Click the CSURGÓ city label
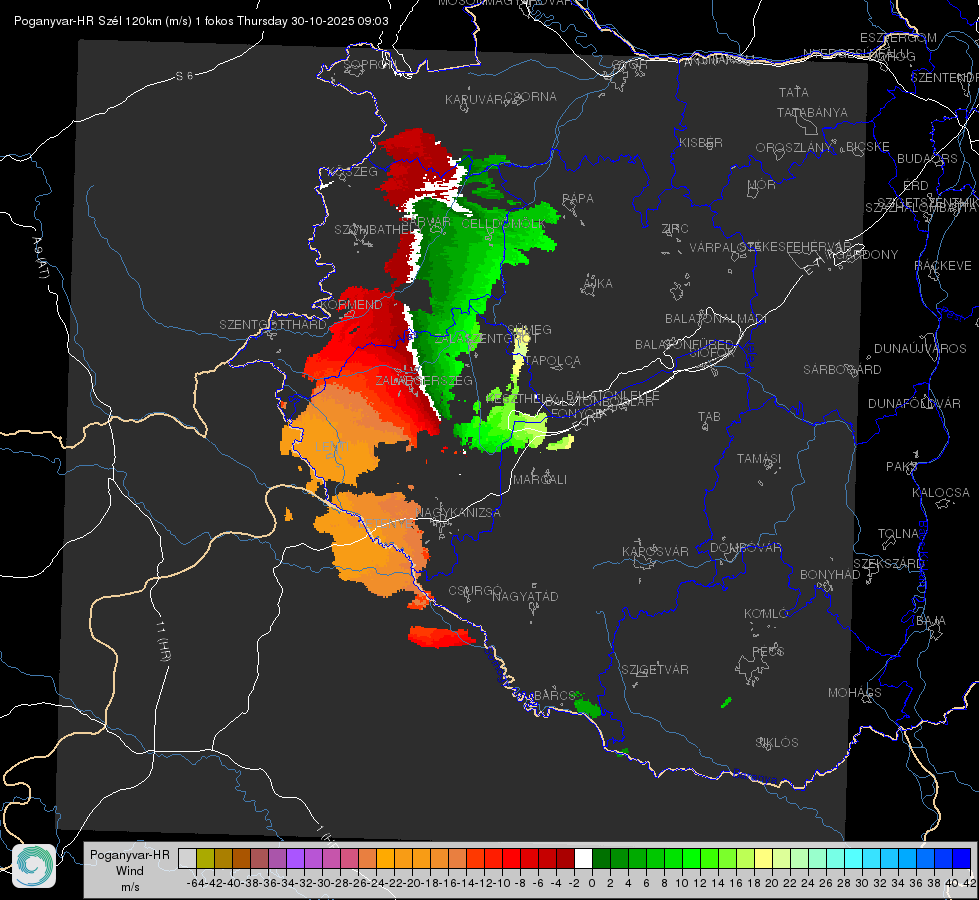 475,591
